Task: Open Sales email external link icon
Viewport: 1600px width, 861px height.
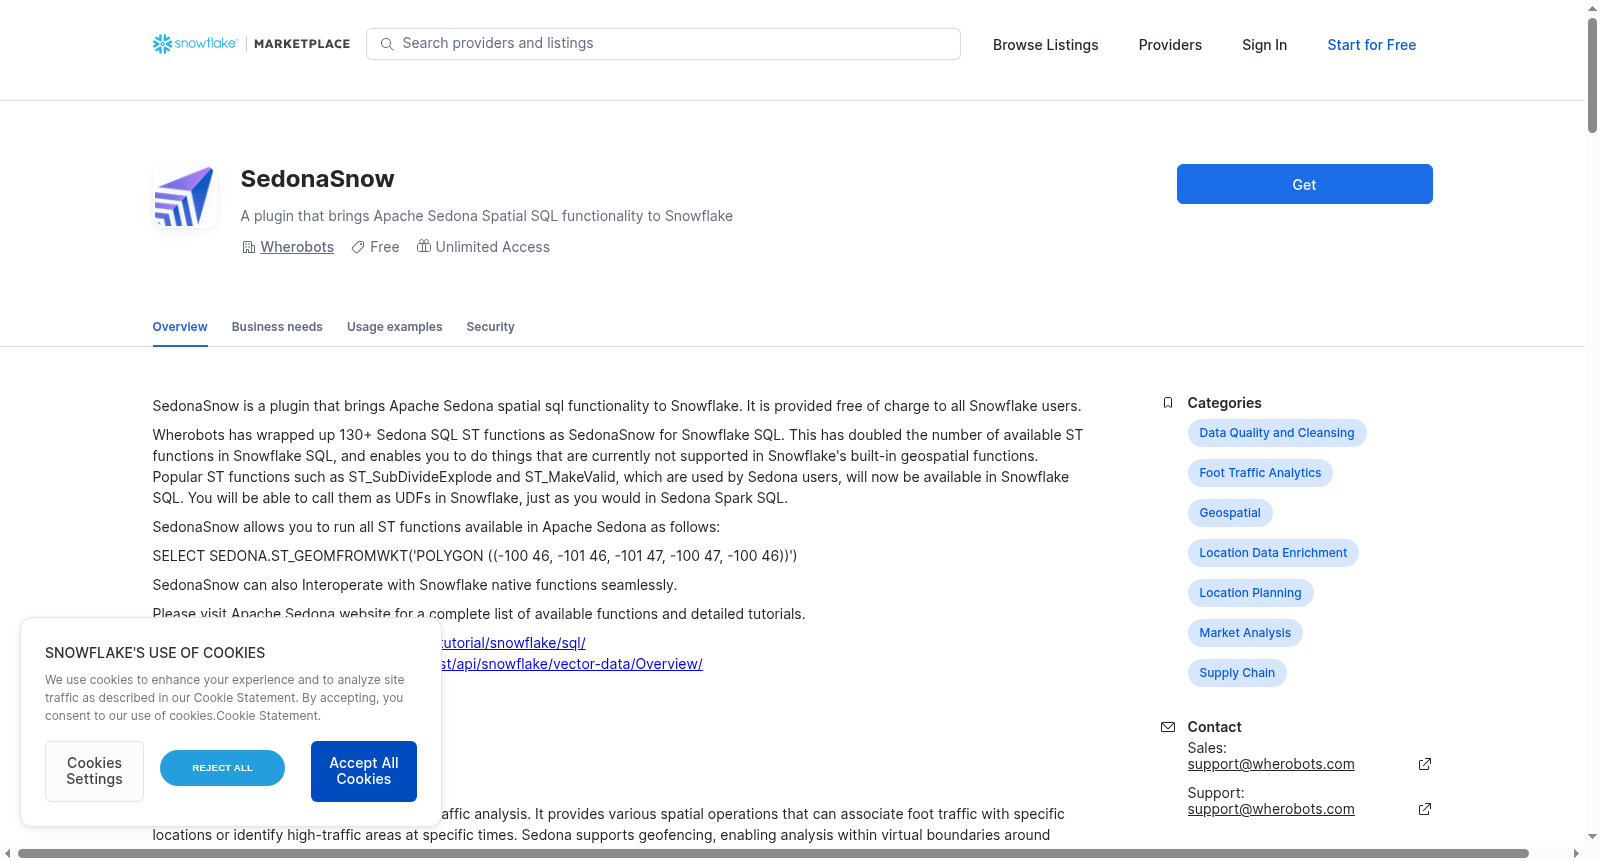Action: click(x=1425, y=764)
